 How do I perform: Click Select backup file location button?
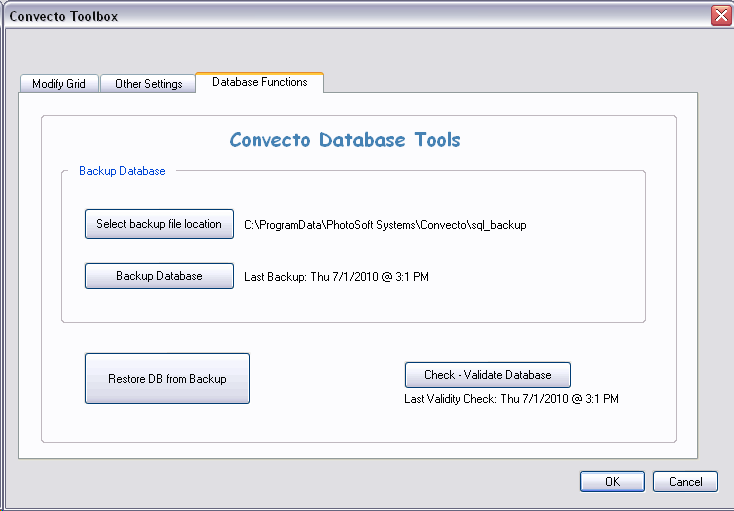coord(159,224)
